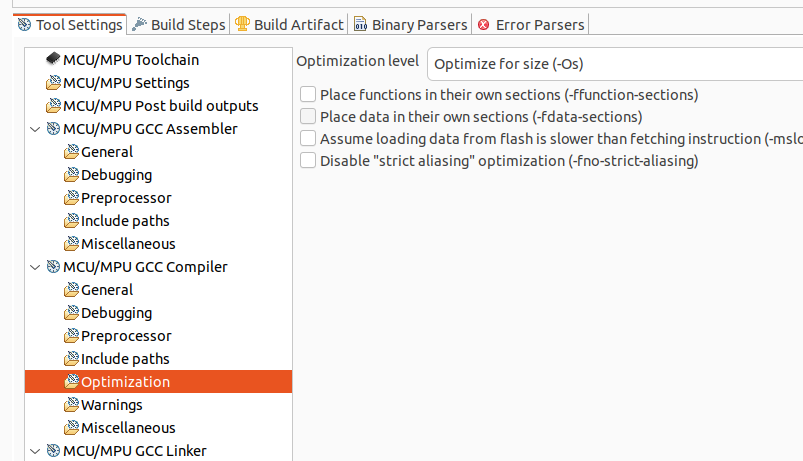This screenshot has height=461, width=803.
Task: Check the -fdata-sections option
Action: click(308, 117)
